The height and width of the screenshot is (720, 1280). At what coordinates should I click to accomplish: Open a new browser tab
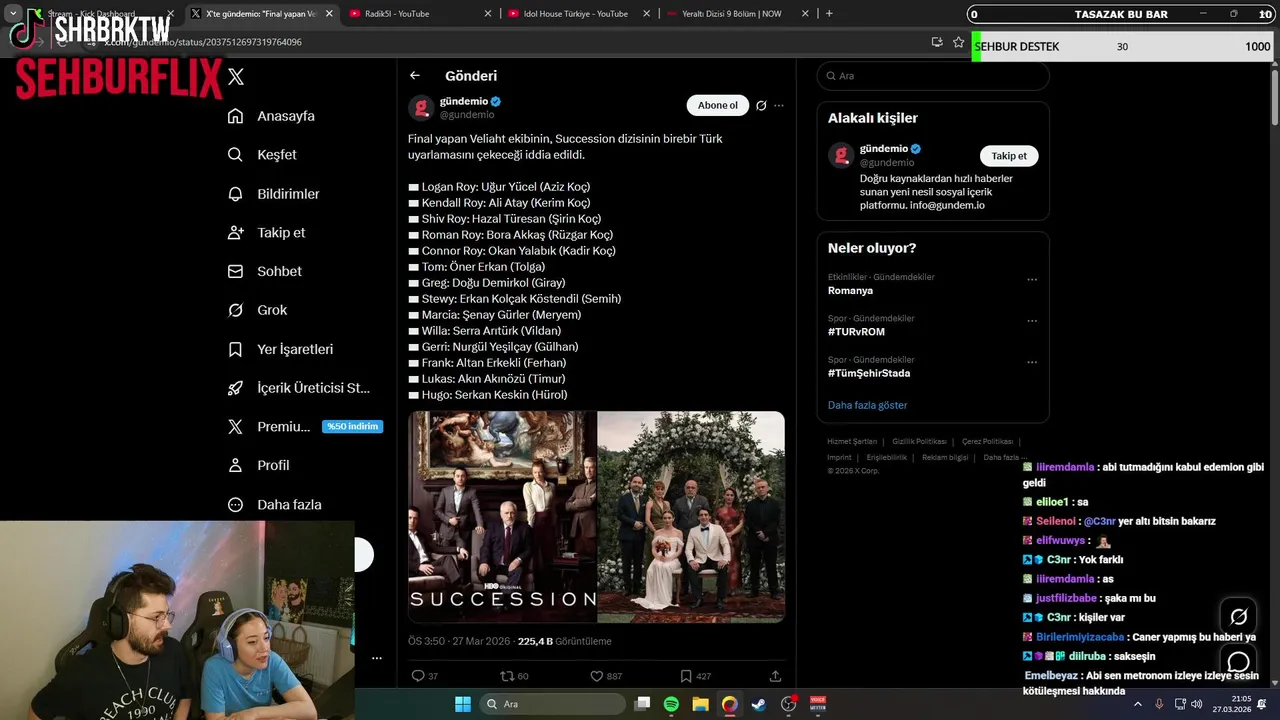coord(829,14)
